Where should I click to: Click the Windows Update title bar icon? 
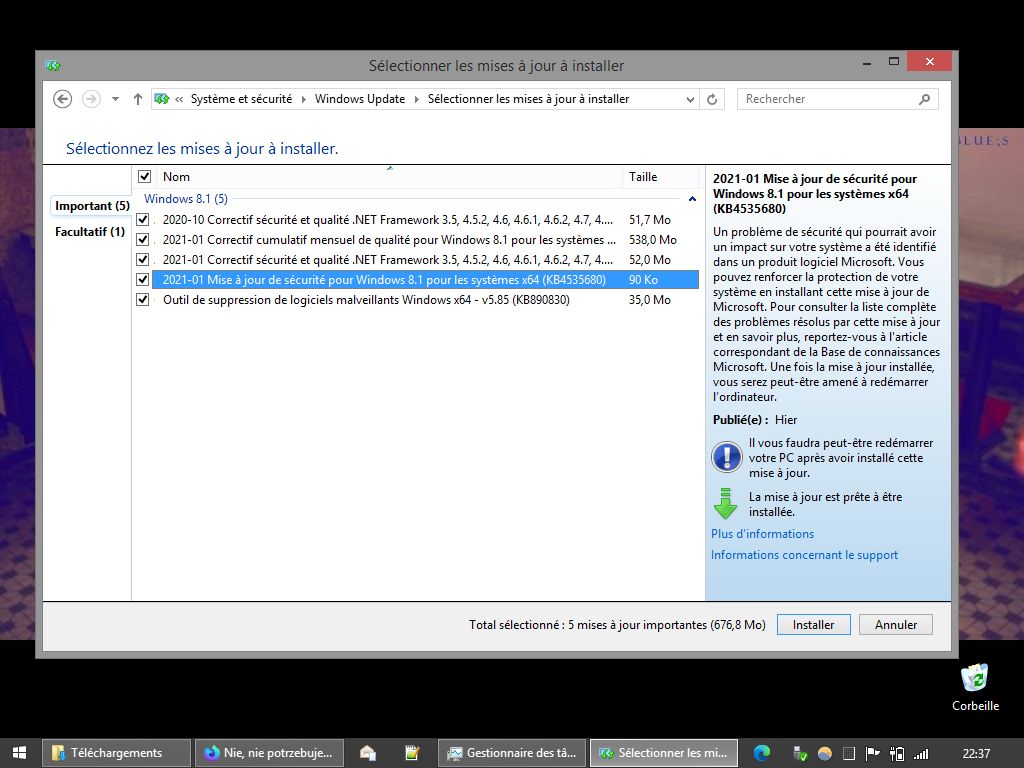click(x=53, y=65)
